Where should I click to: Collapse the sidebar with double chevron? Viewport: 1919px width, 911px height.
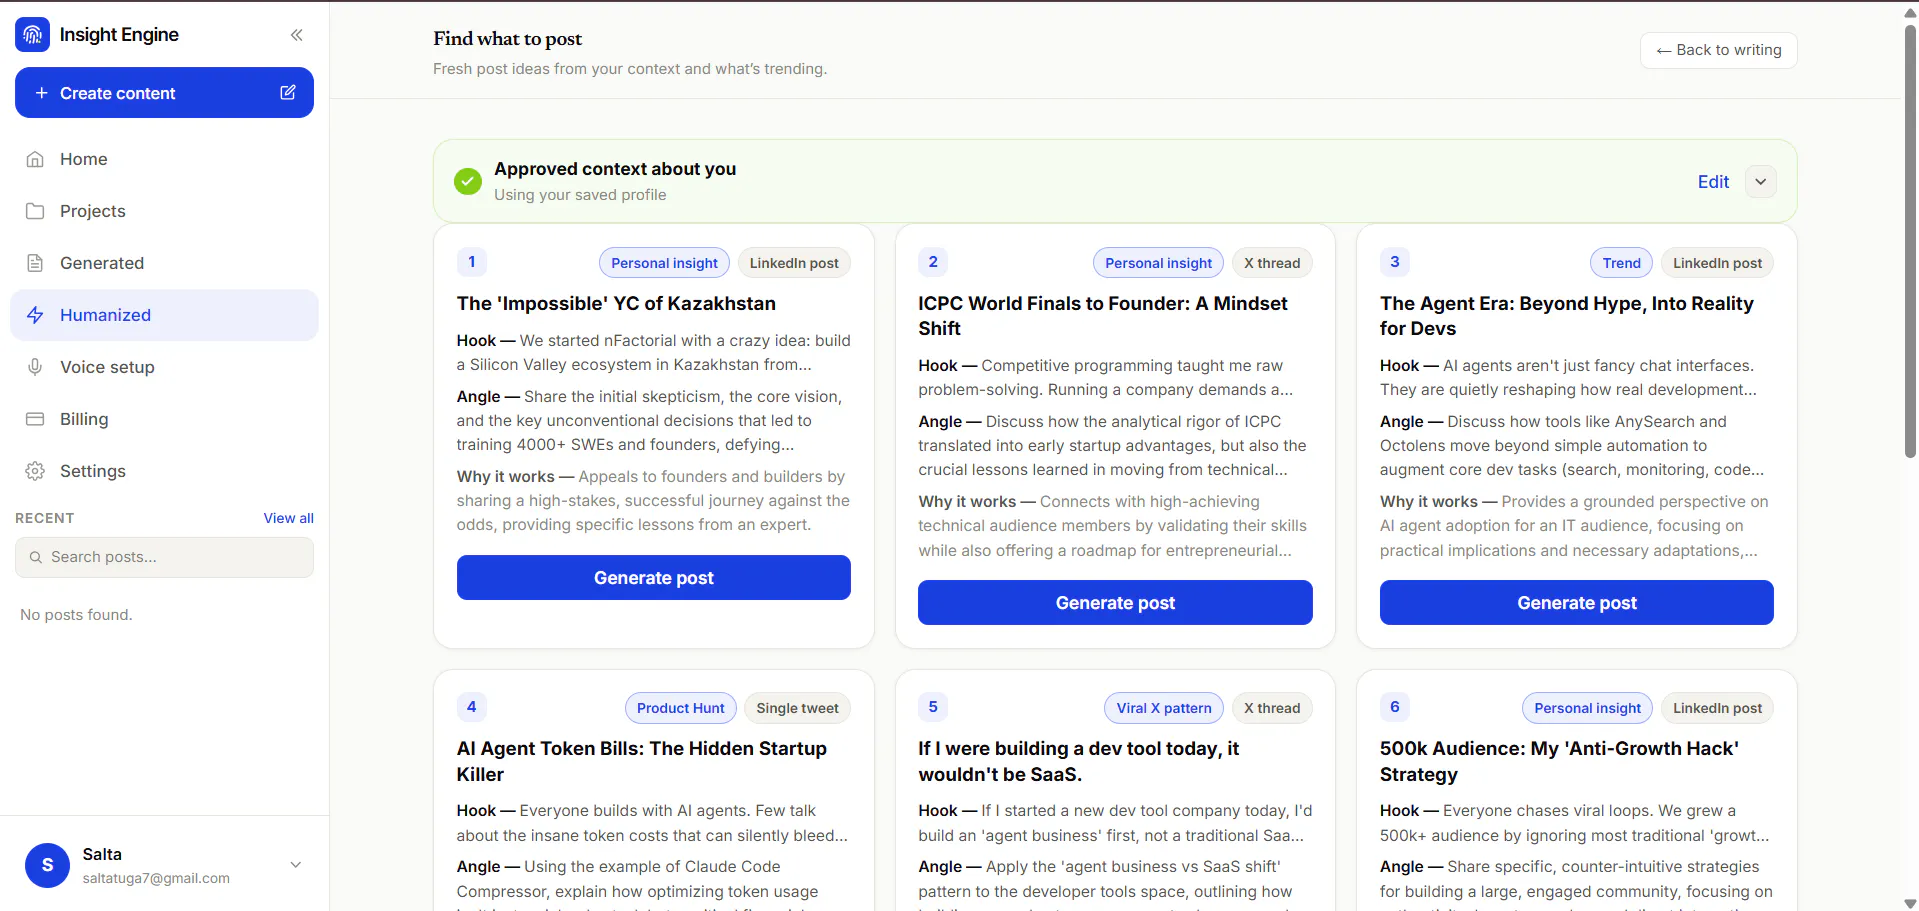(x=297, y=35)
